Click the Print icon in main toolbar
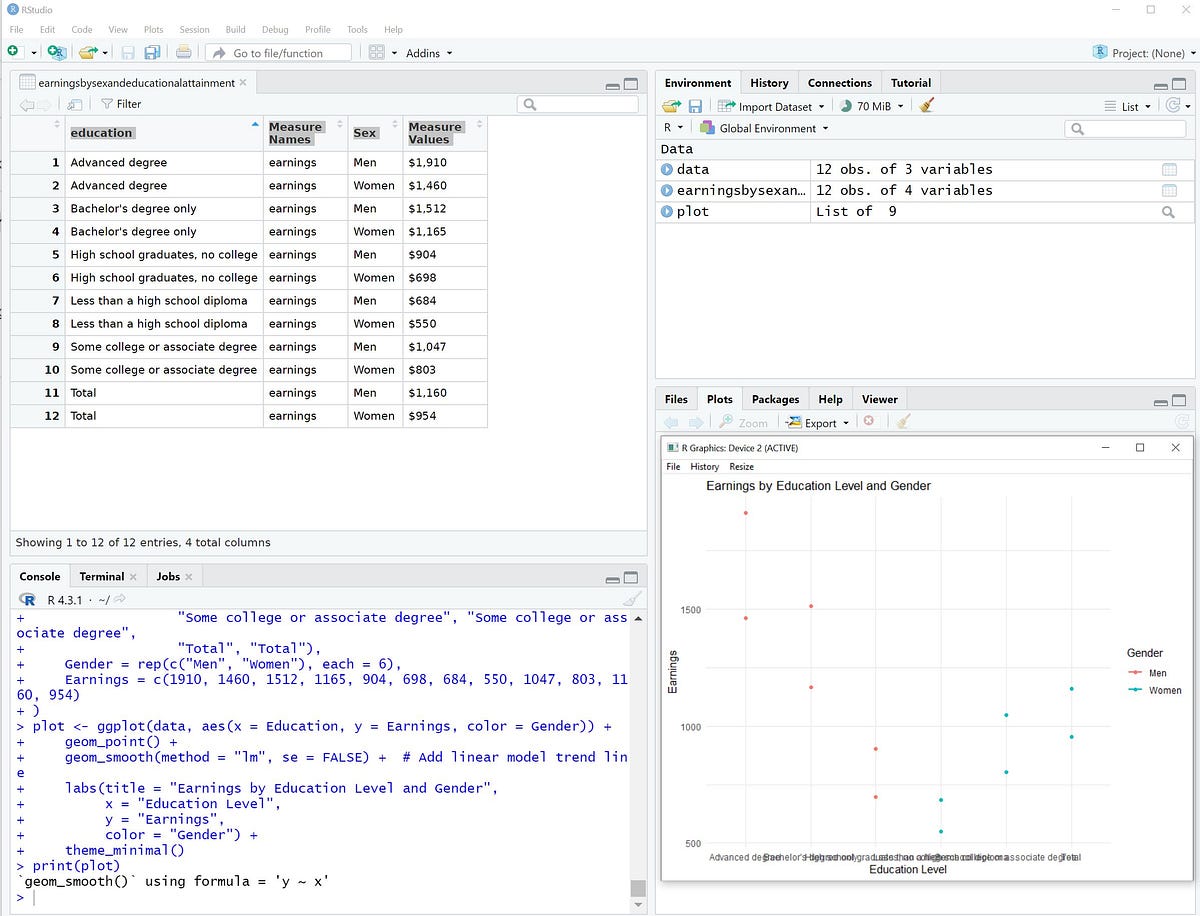The height and width of the screenshot is (916, 1200). point(183,52)
